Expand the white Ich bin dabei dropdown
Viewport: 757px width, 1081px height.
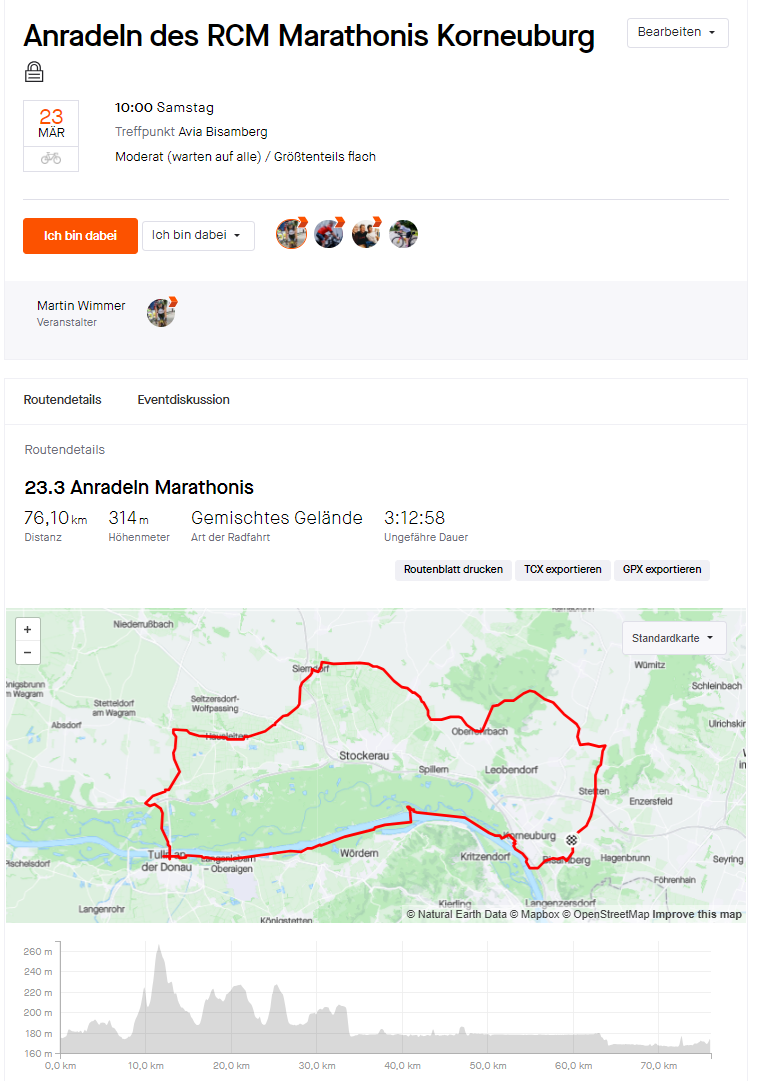pyautogui.click(x=199, y=235)
